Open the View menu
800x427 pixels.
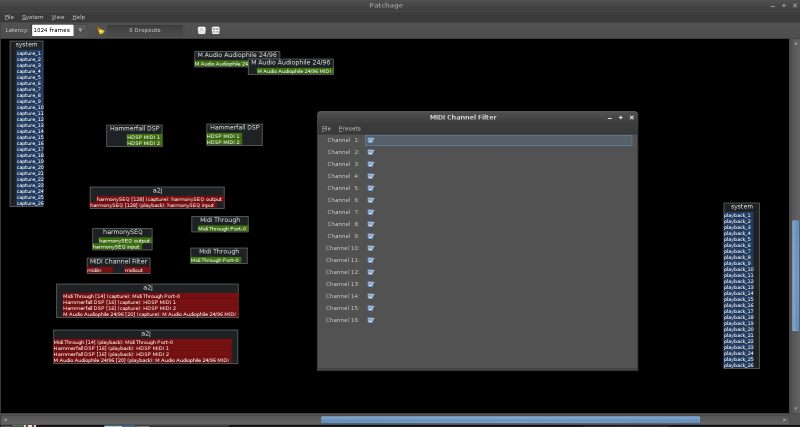[x=58, y=17]
